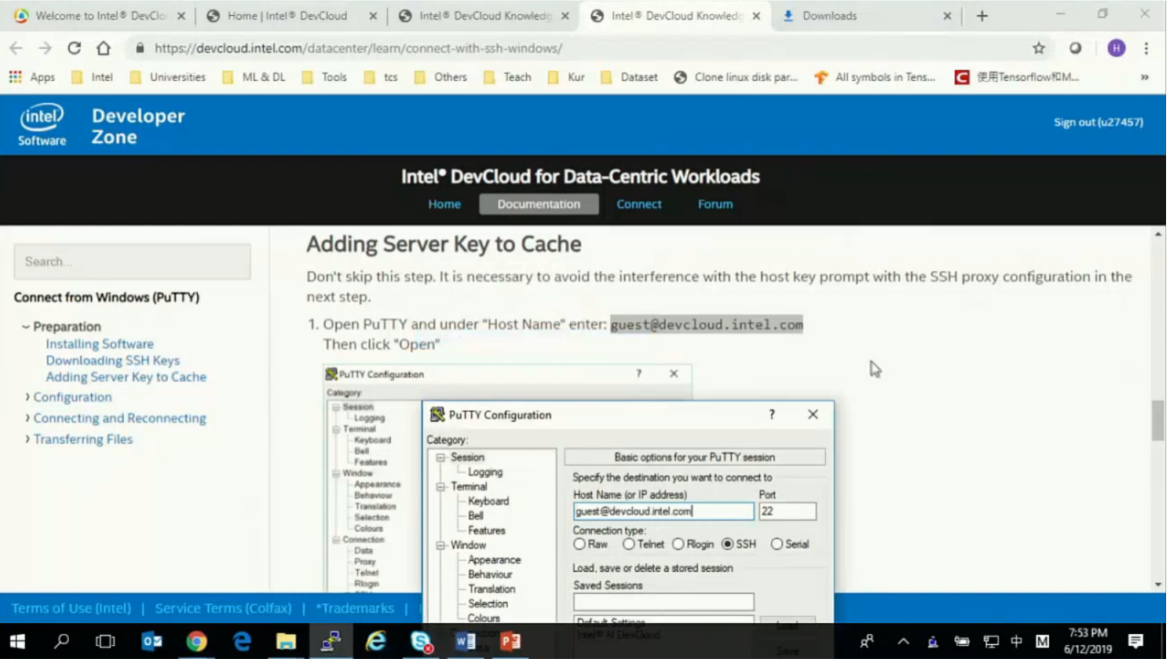This screenshot has height=659, width=1167.
Task: Open Service Terms (Colfax) footer link
Action: [223, 608]
